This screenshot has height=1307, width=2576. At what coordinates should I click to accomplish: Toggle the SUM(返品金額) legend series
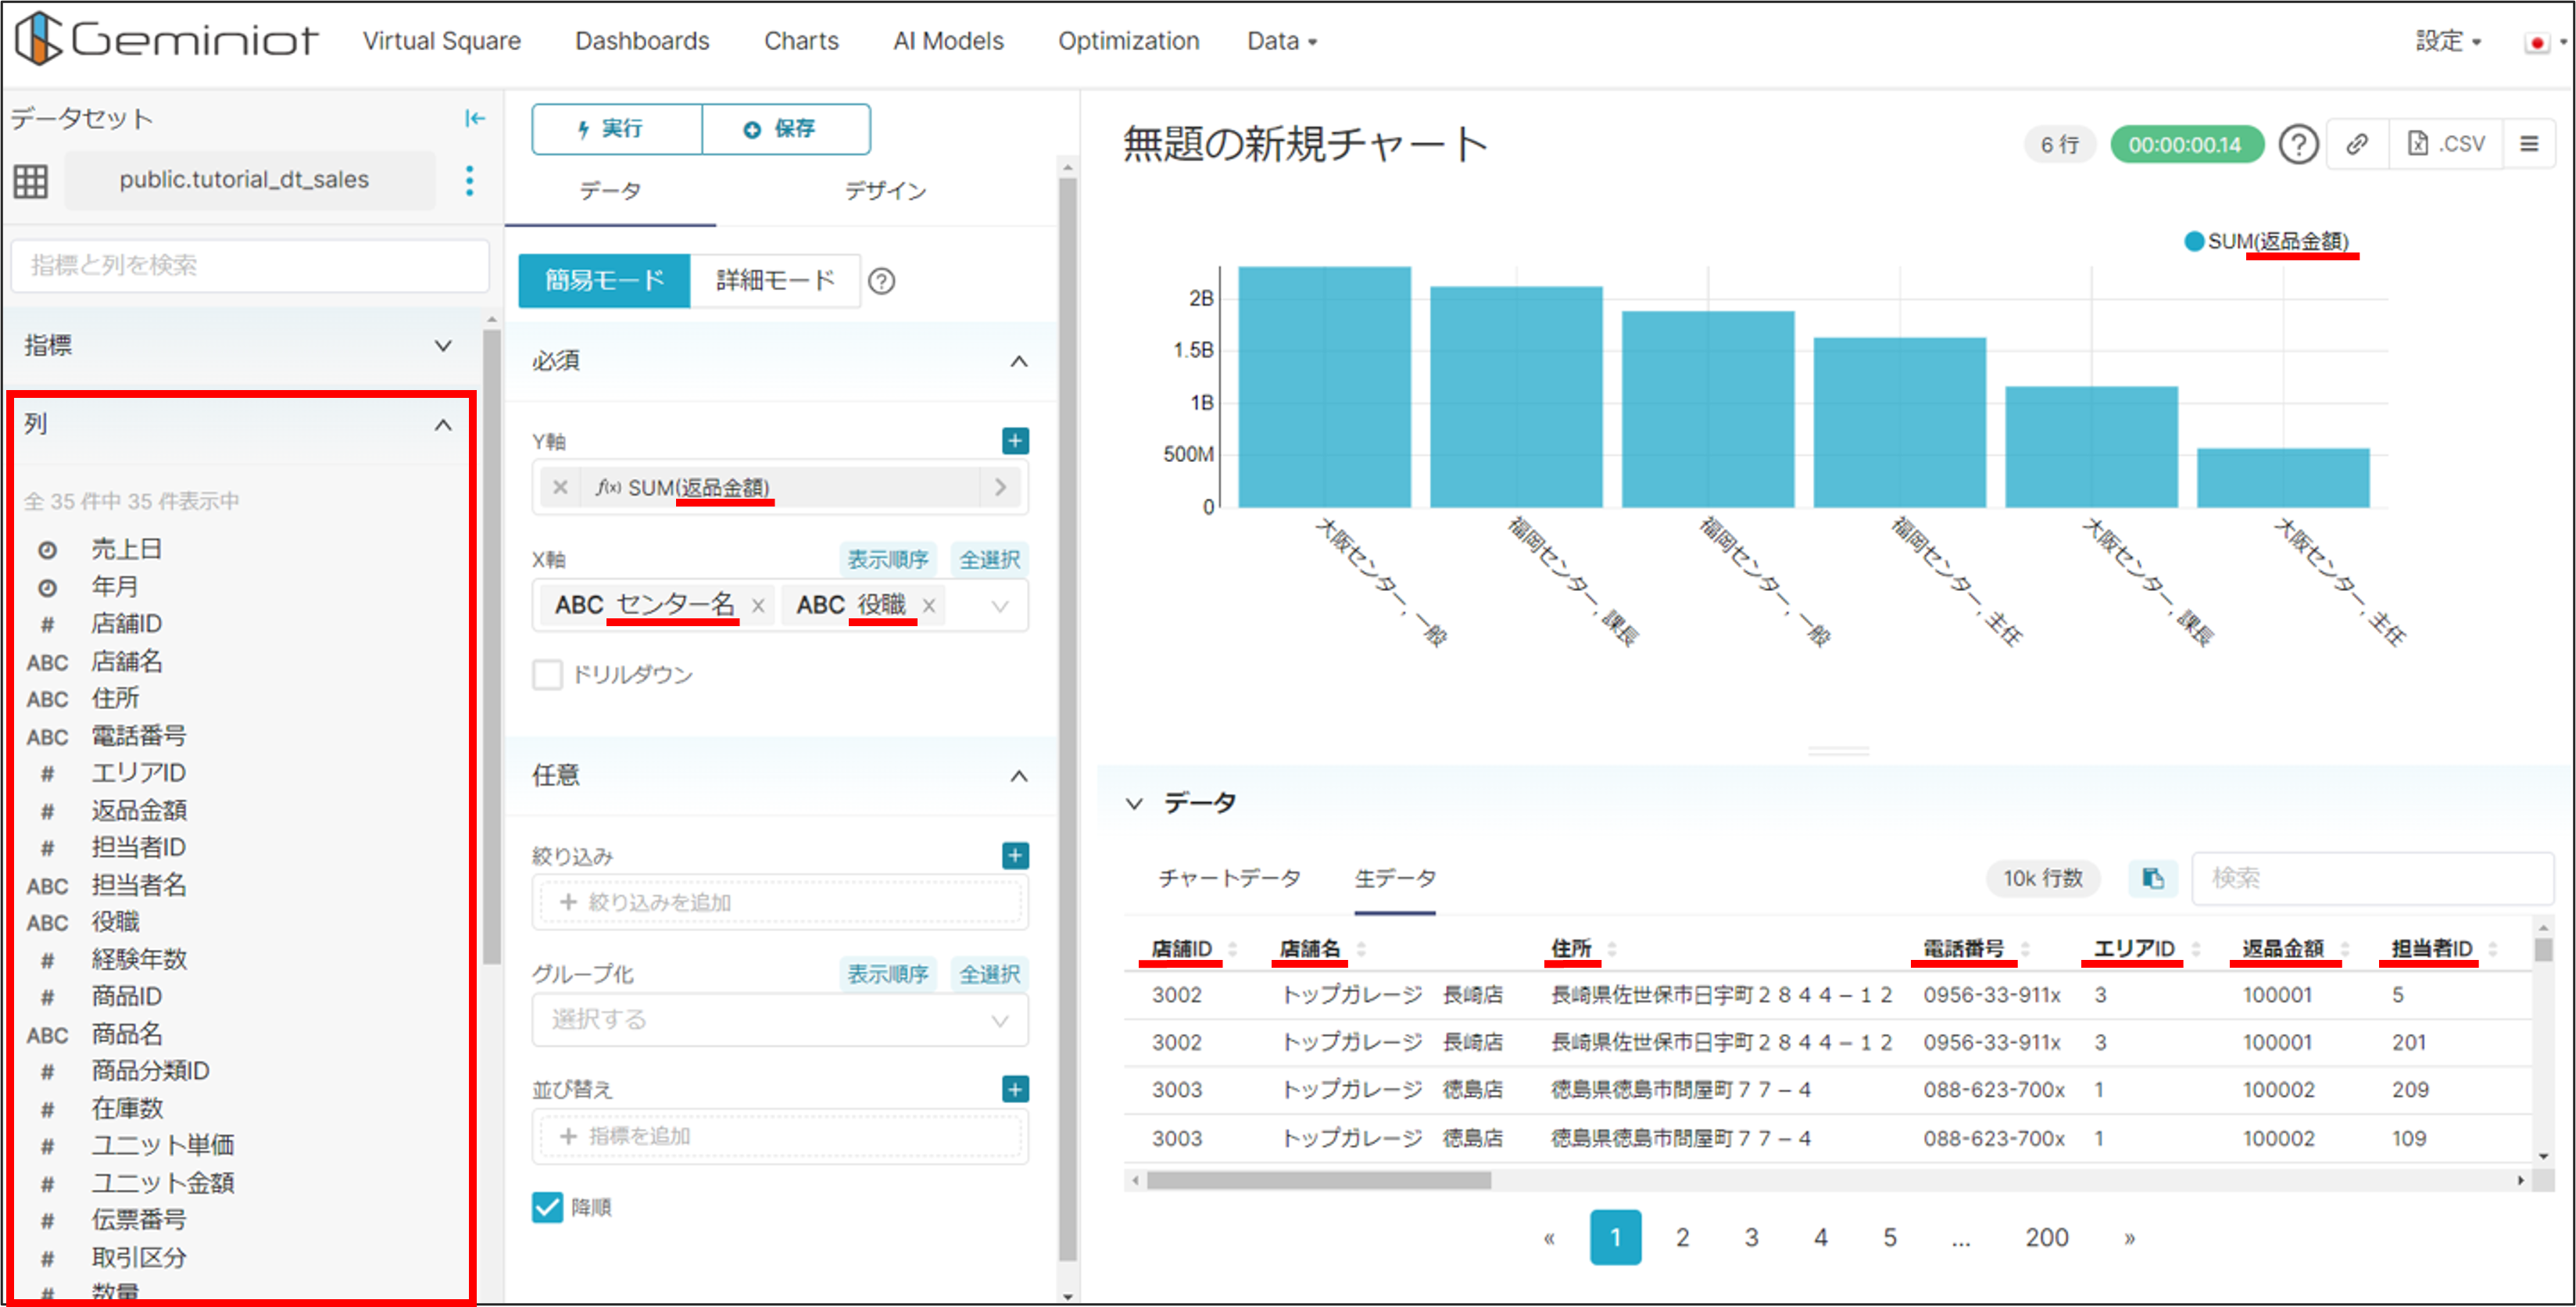2266,242
